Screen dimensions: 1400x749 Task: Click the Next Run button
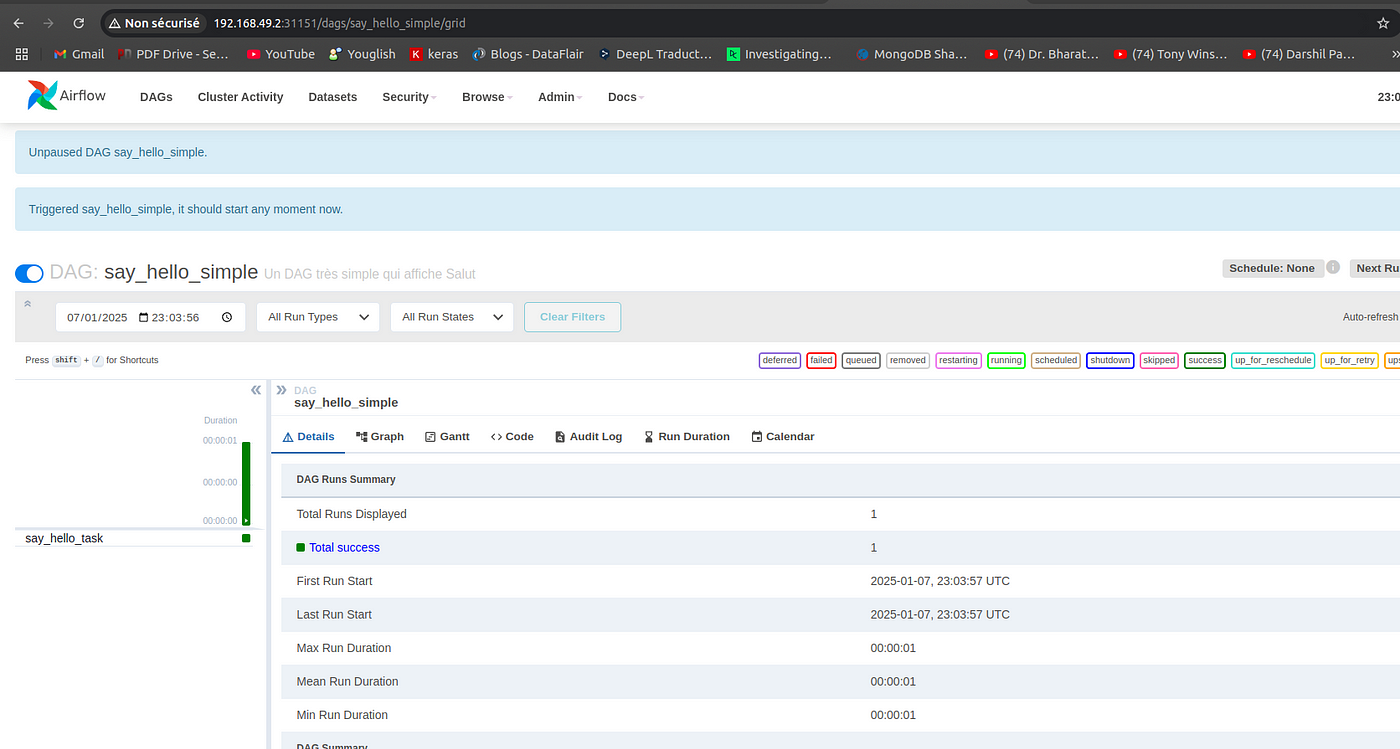click(1375, 268)
